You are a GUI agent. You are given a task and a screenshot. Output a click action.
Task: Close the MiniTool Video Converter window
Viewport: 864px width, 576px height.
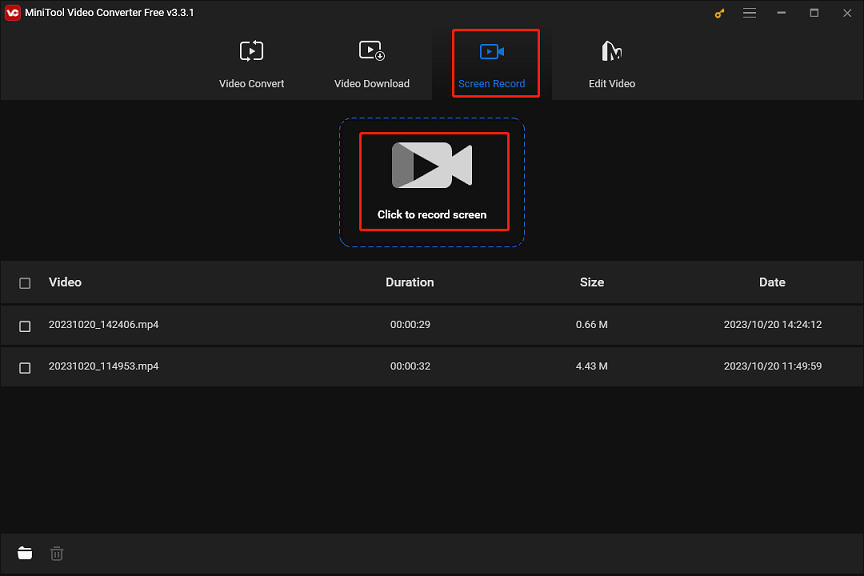847,13
